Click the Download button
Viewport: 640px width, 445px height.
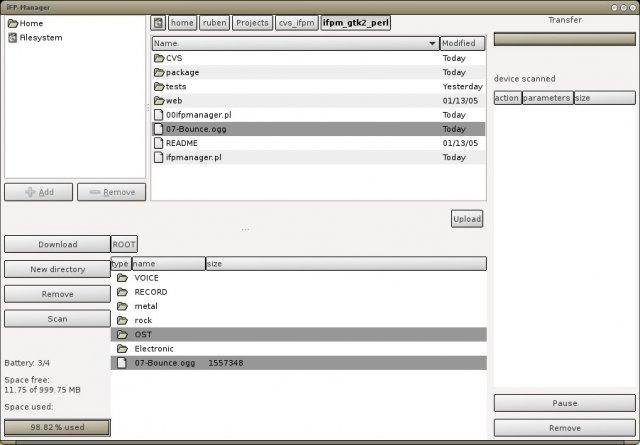tap(58, 244)
